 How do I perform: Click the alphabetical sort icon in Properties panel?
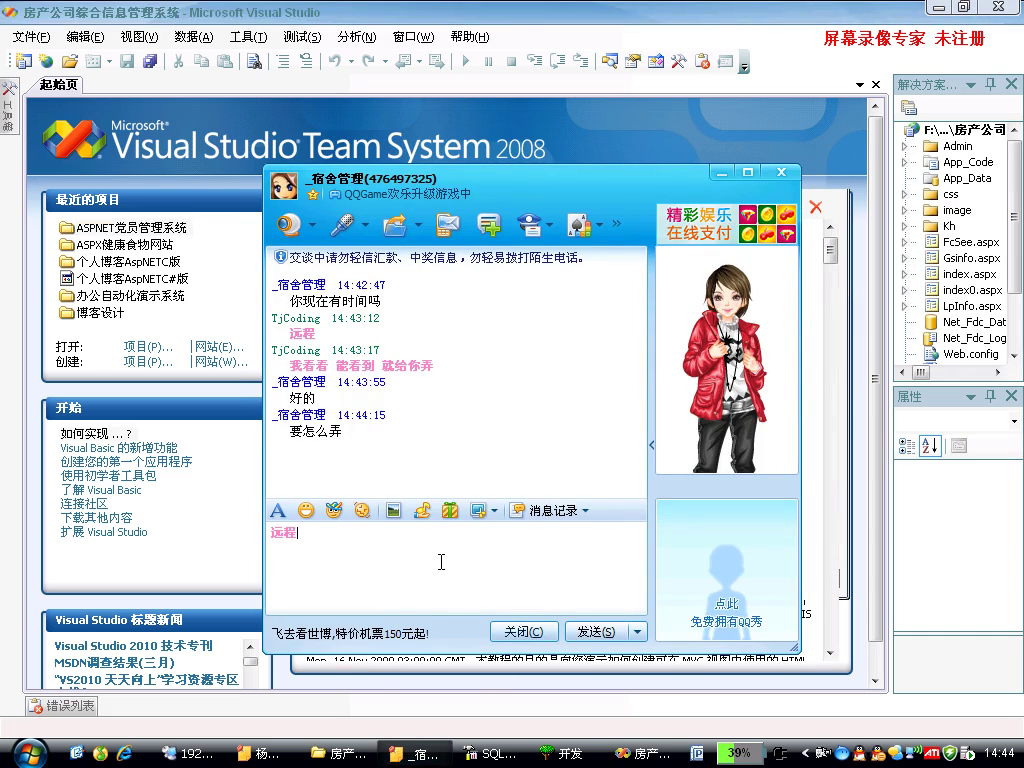930,446
